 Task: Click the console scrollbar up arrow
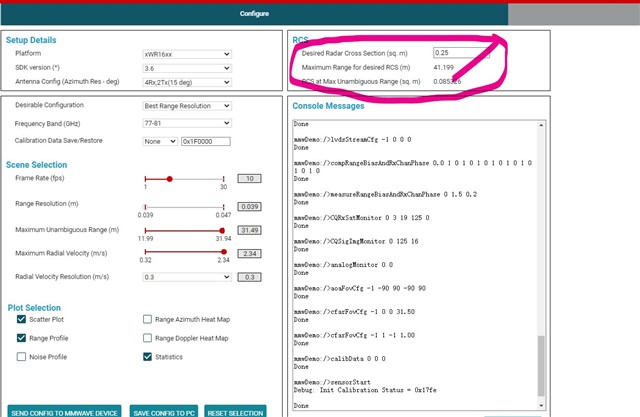tap(541, 125)
